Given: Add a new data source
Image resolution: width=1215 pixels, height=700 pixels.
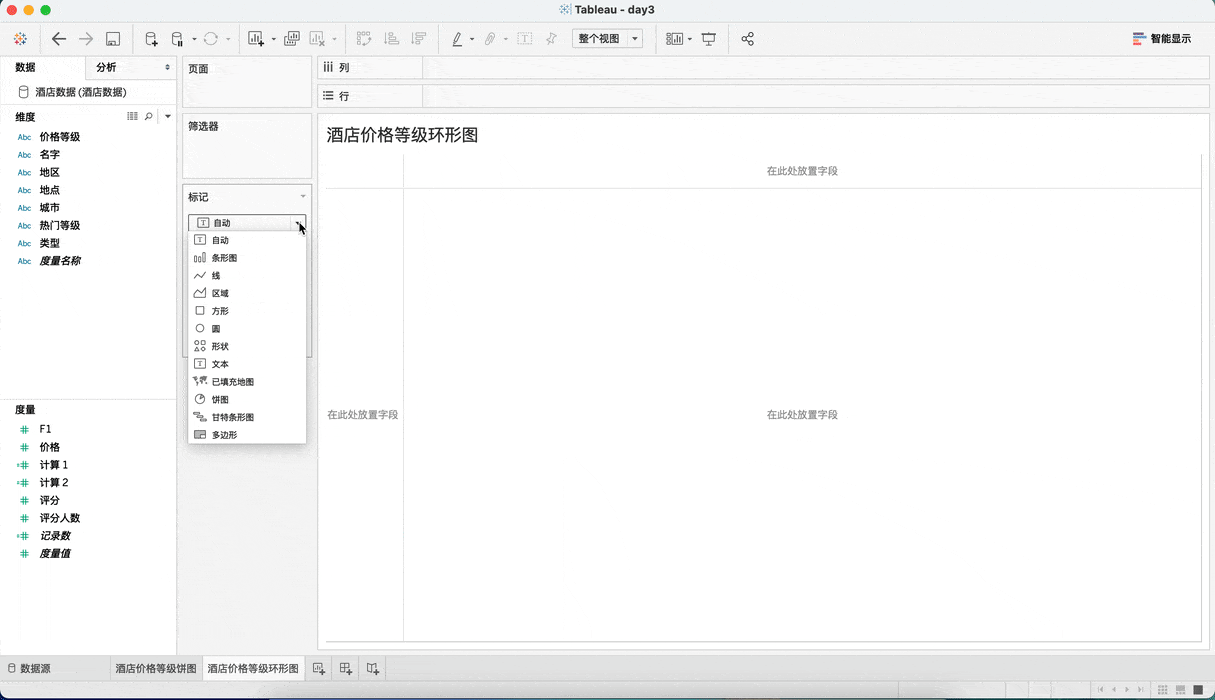Looking at the screenshot, I should click(151, 39).
